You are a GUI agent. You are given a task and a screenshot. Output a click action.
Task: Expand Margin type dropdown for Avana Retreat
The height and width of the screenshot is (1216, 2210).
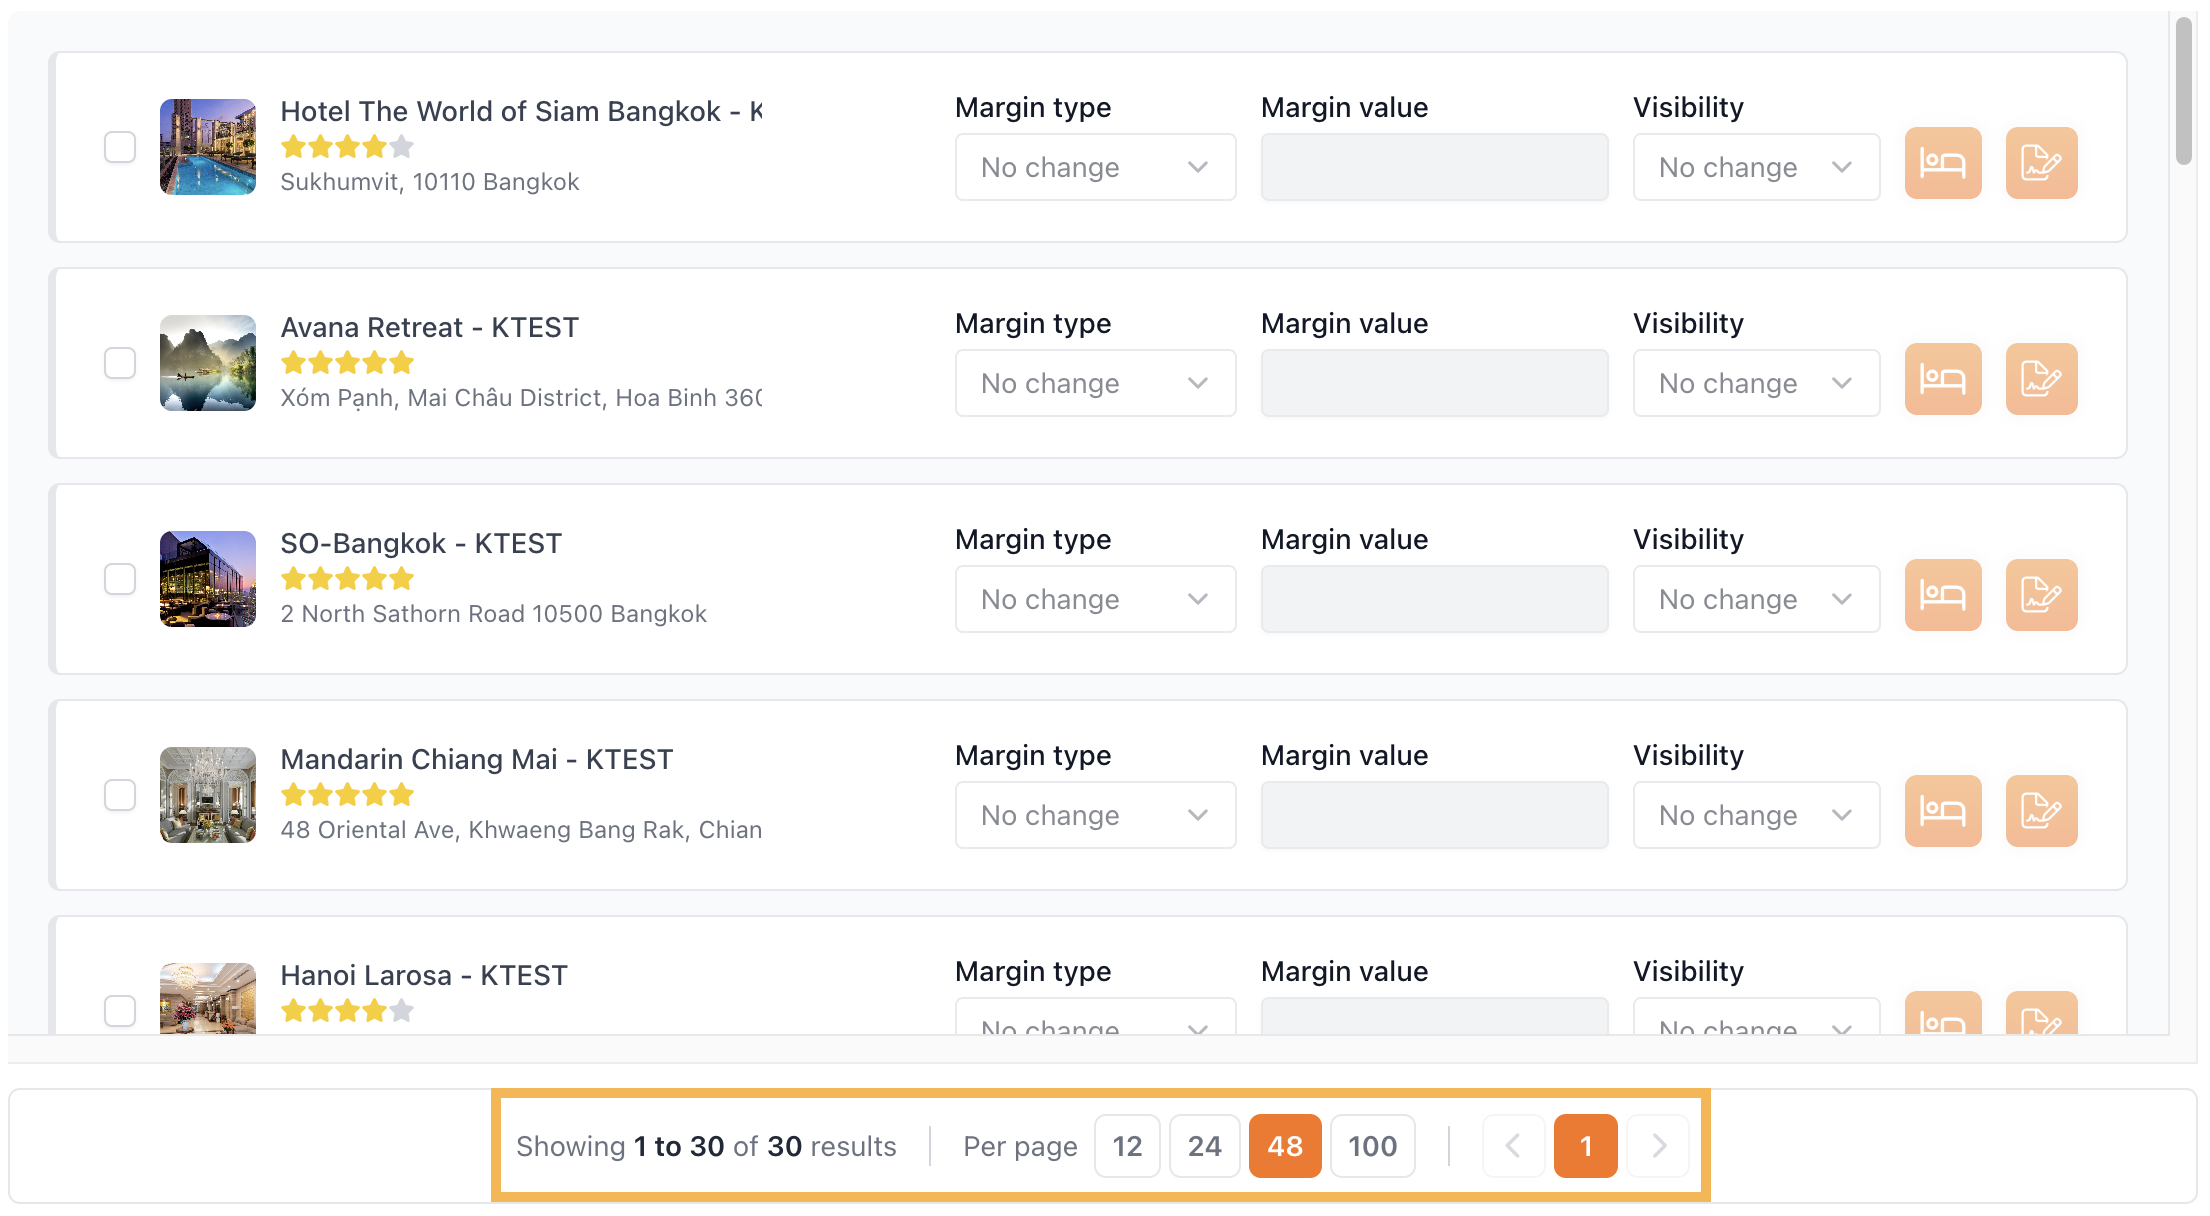coord(1095,383)
